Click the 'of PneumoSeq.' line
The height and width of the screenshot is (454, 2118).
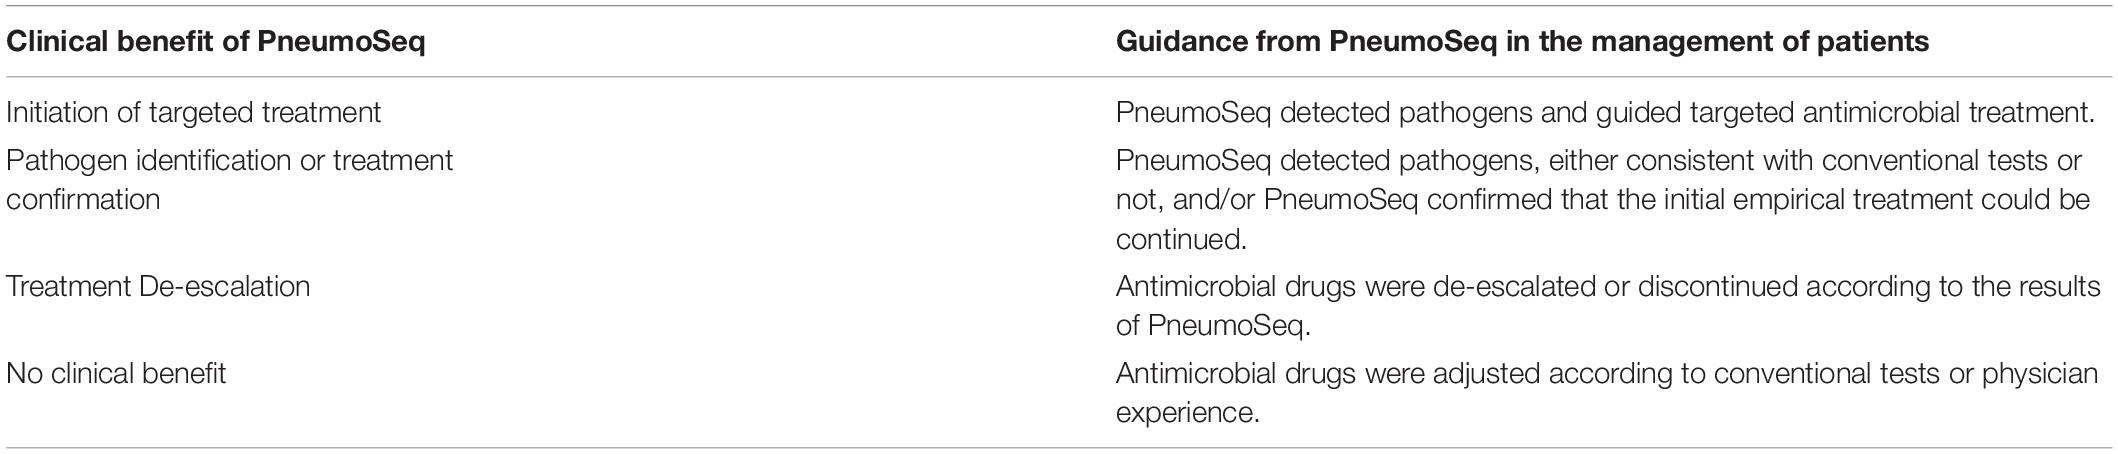[1210, 327]
